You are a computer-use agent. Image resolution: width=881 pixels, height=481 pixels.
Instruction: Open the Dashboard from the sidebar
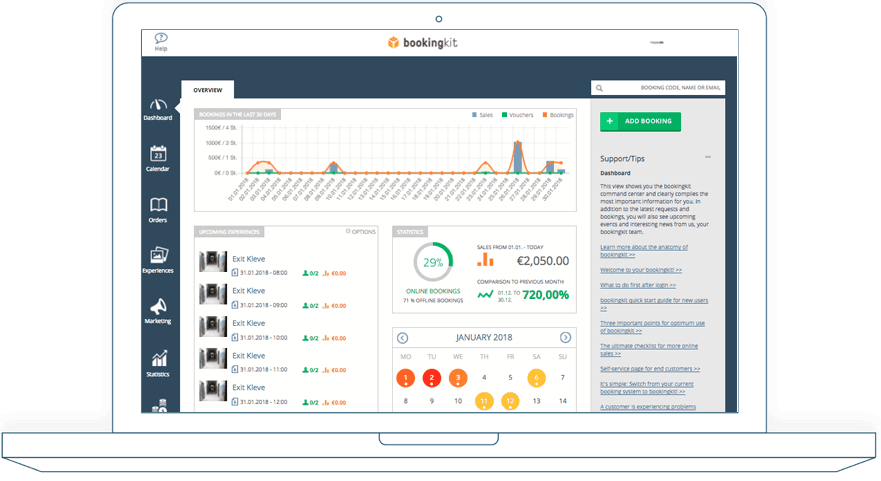coord(157,109)
